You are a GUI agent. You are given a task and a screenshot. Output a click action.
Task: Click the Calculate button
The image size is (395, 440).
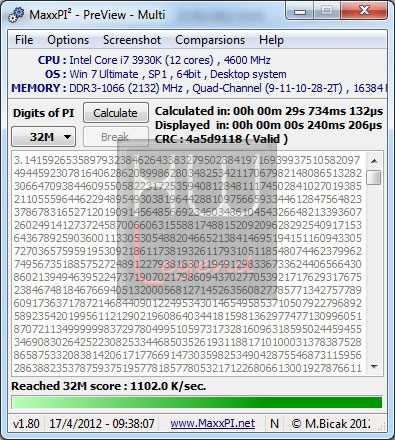[116, 113]
